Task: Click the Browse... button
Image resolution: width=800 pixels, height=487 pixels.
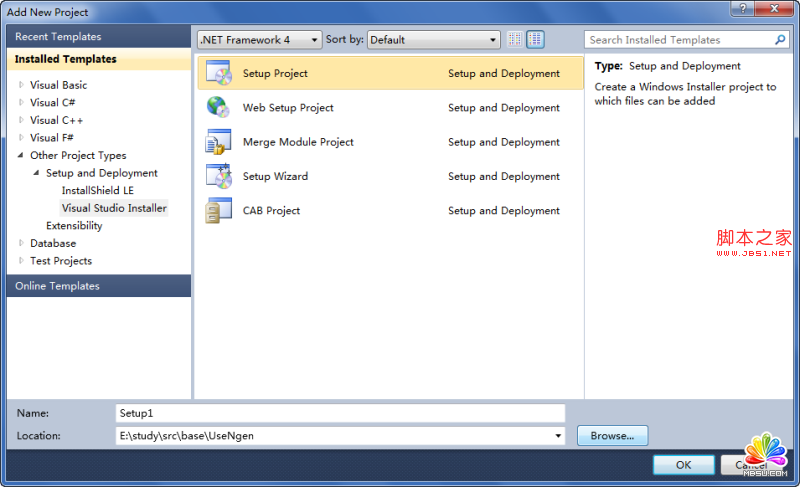Action: click(x=612, y=436)
